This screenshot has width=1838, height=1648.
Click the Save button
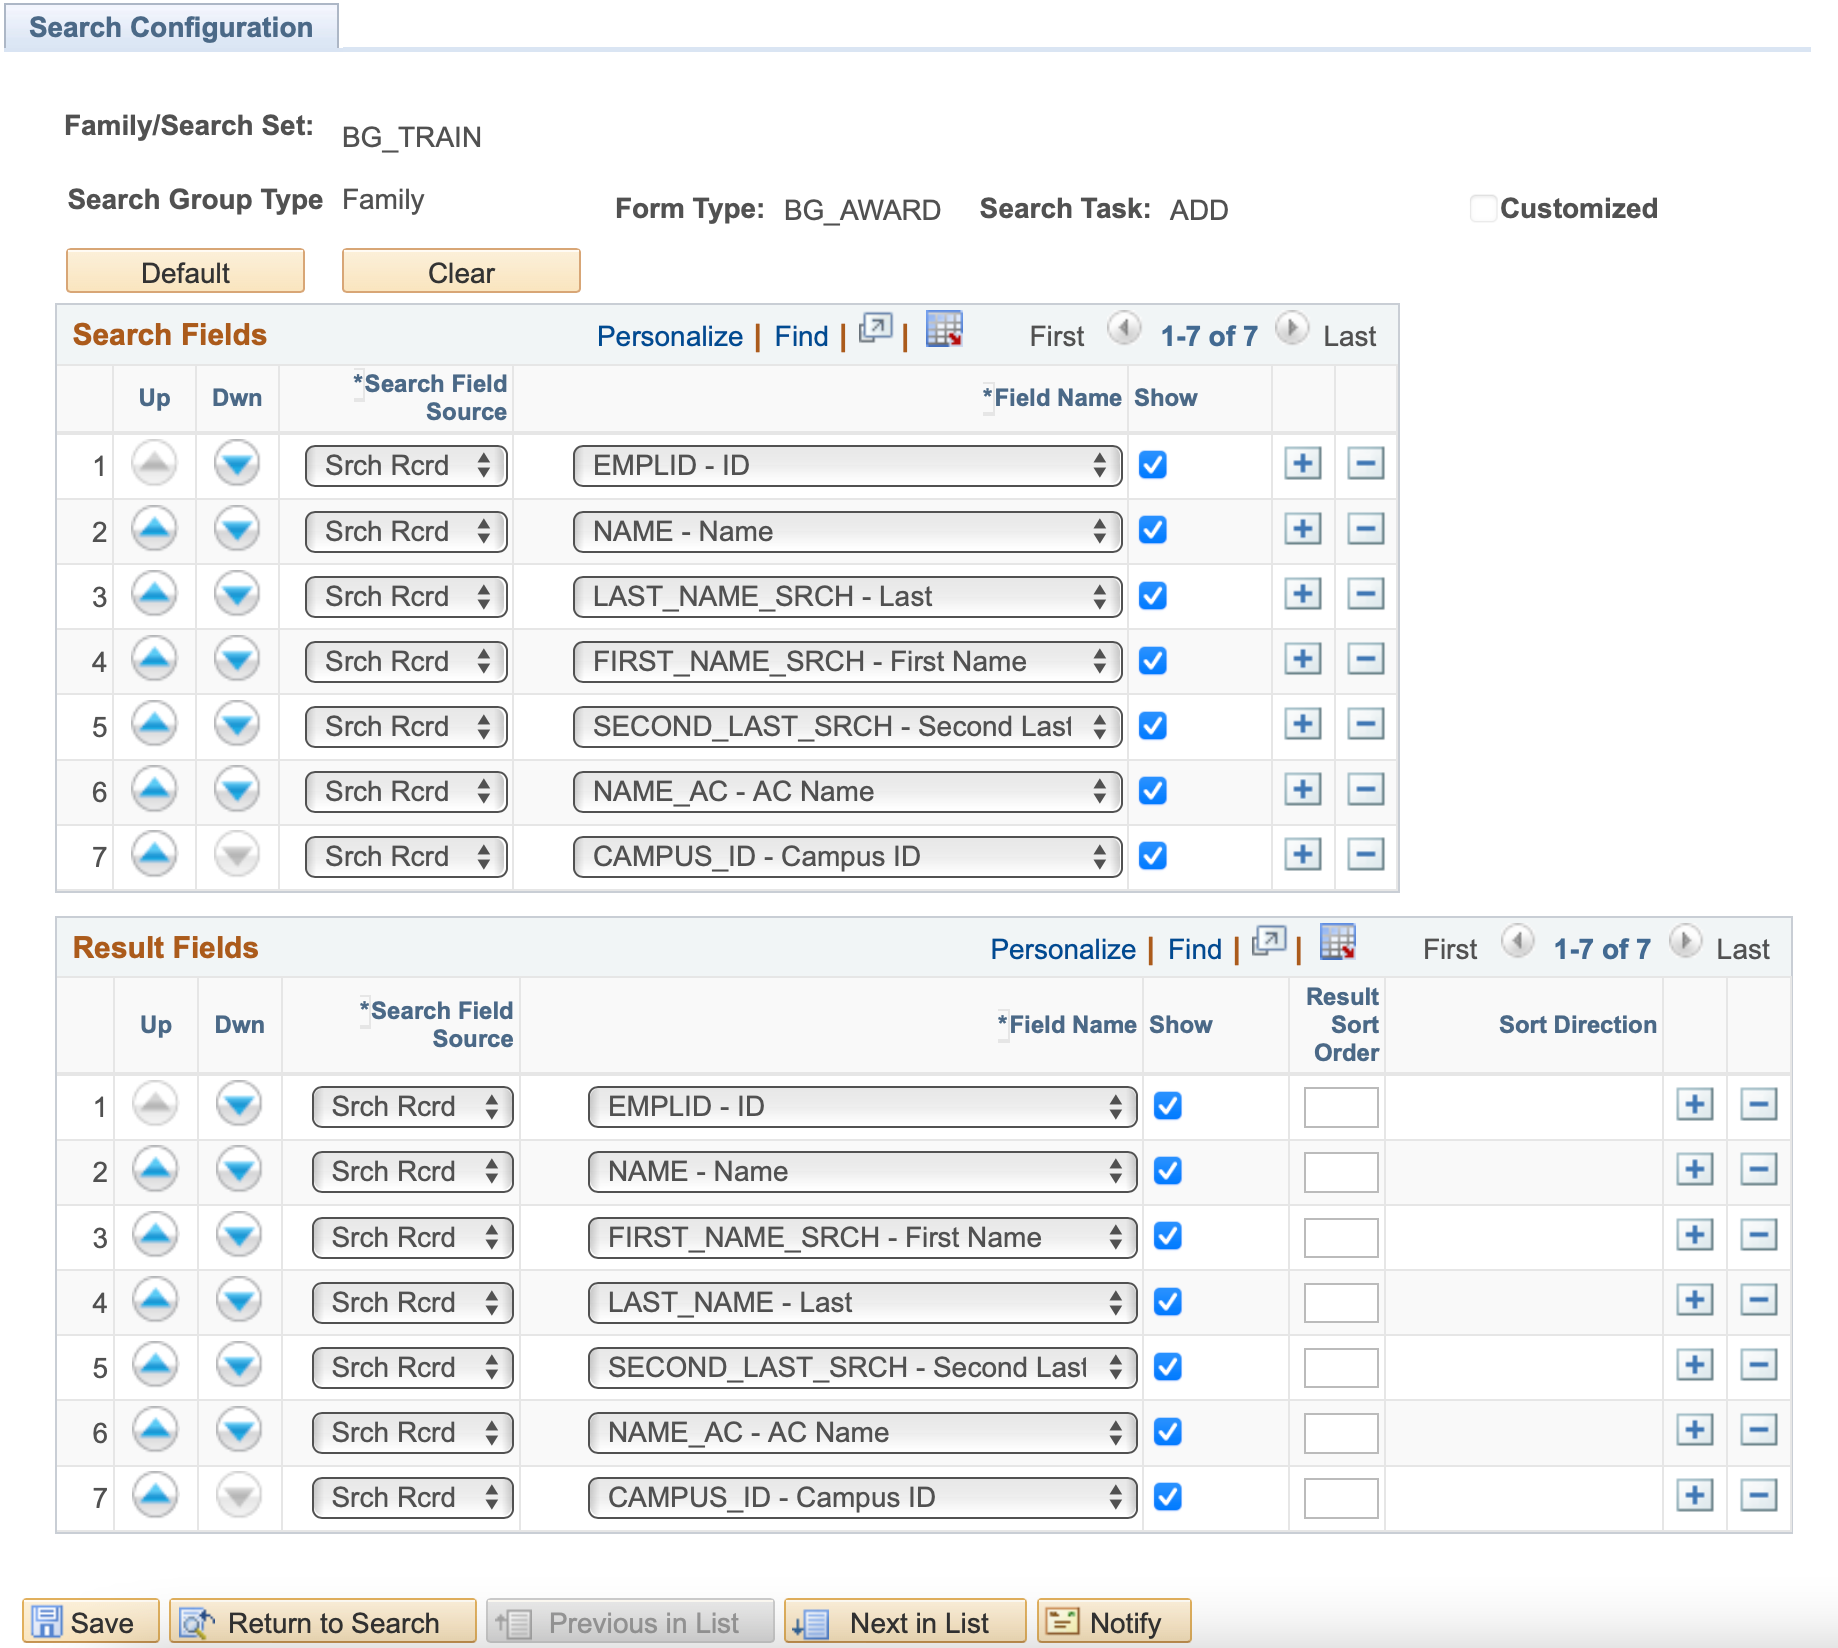pyautogui.click(x=90, y=1622)
